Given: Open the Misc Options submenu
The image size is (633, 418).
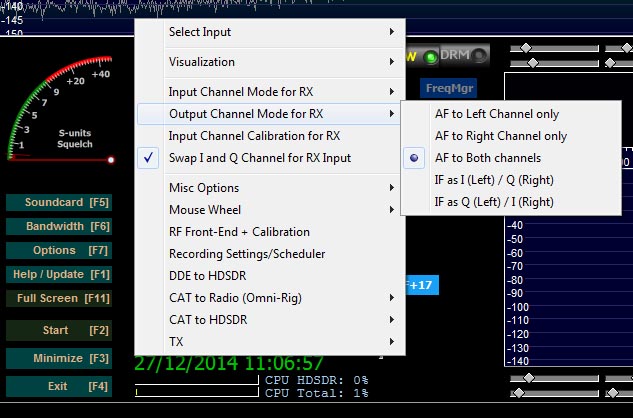Looking at the screenshot, I should [x=270, y=188].
